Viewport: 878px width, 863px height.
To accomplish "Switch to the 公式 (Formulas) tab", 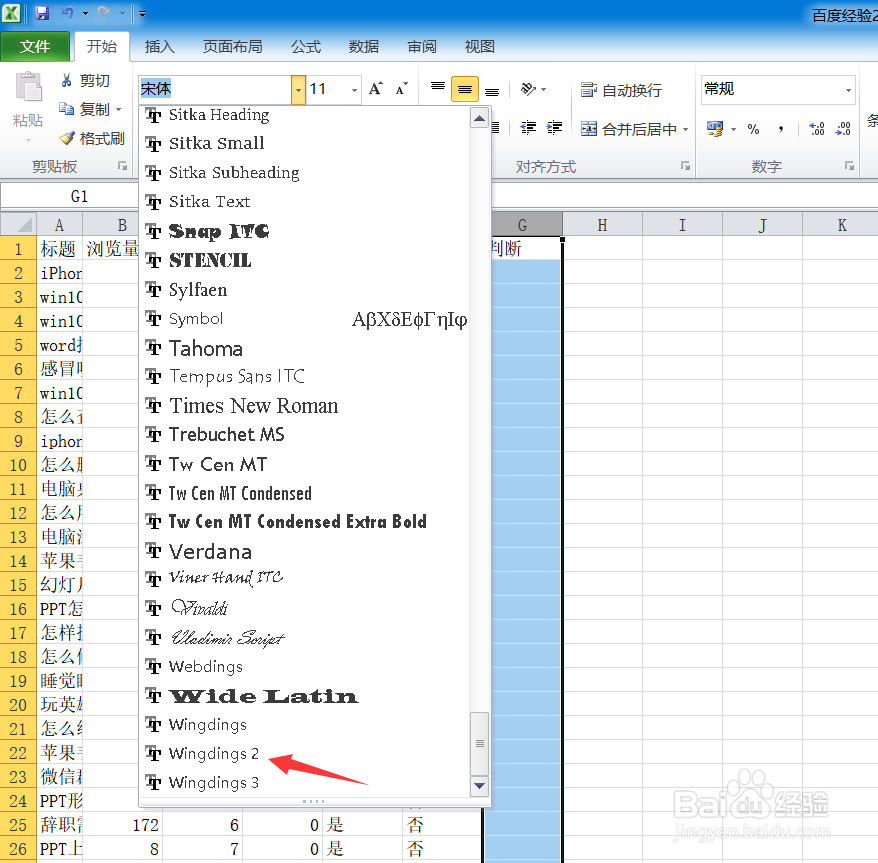I will tap(306, 46).
